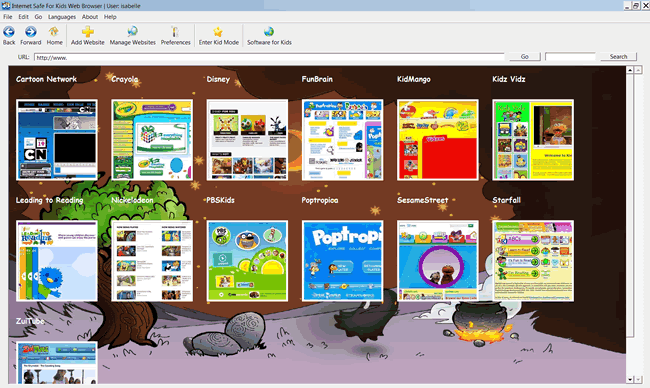Click the Go button next to URL
The image size is (650, 388).
tap(525, 56)
